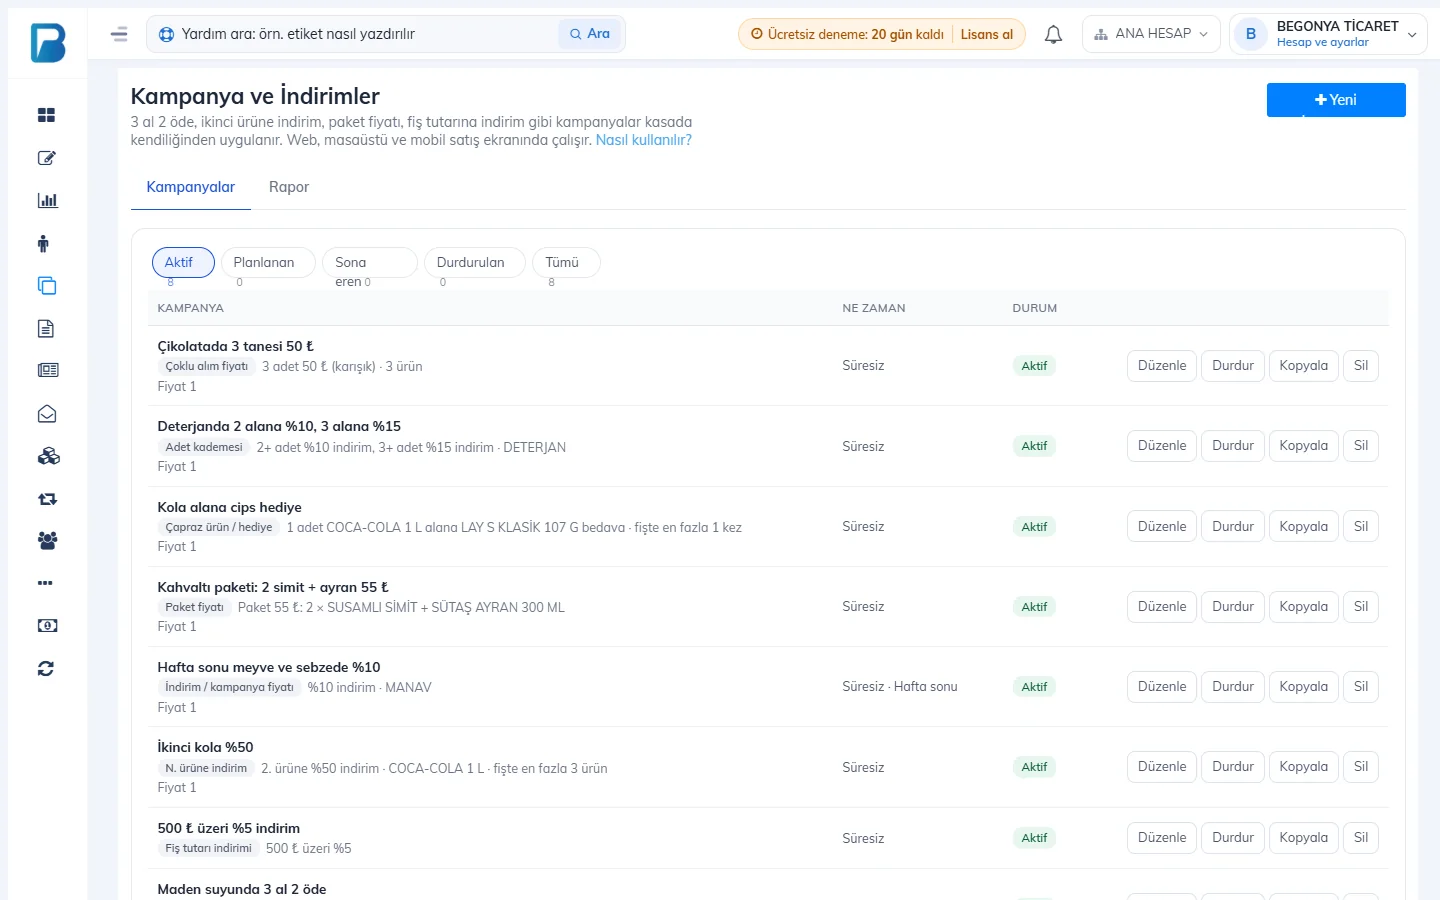
Task: Click the stacked boxes inventory icon
Action: pyautogui.click(x=48, y=456)
